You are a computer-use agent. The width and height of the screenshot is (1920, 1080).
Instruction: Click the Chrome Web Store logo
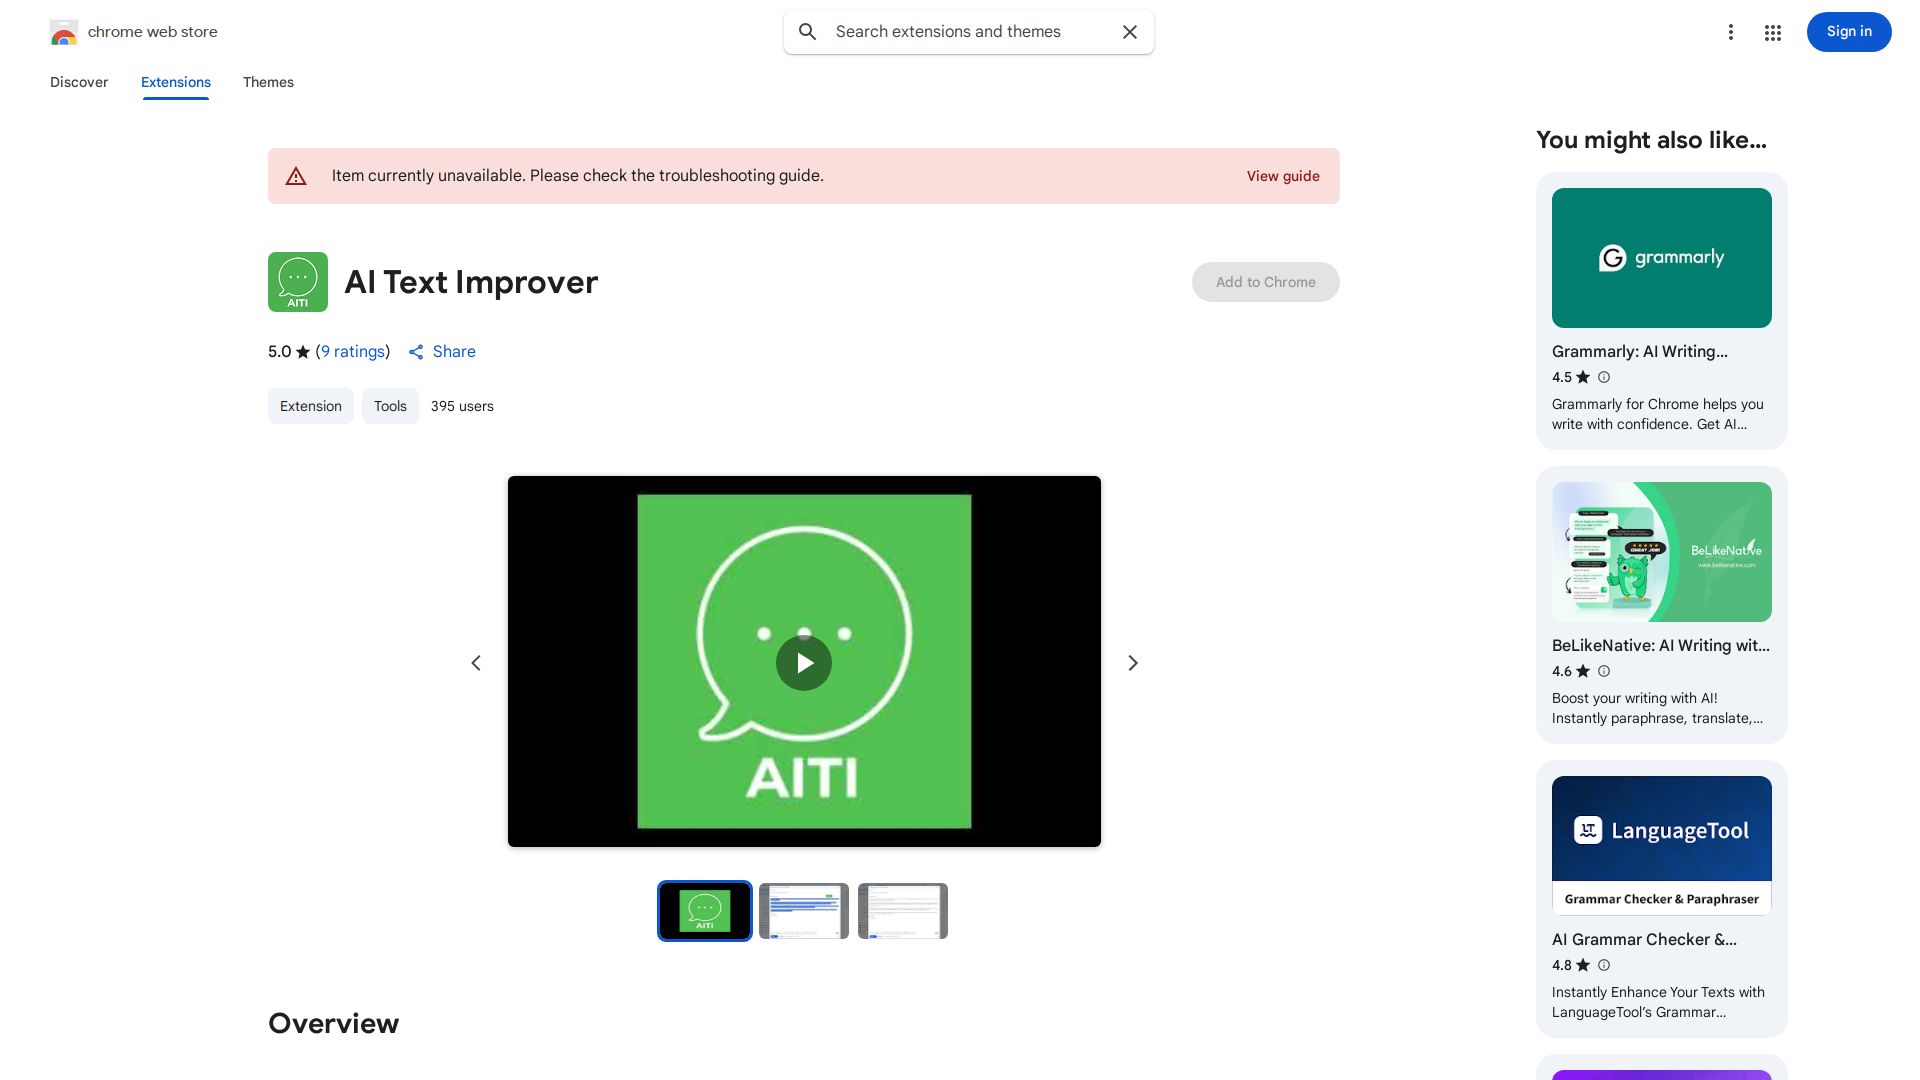point(64,32)
